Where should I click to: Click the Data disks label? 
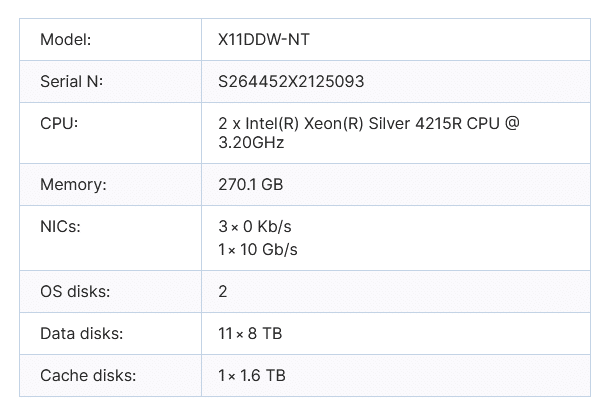point(81,334)
